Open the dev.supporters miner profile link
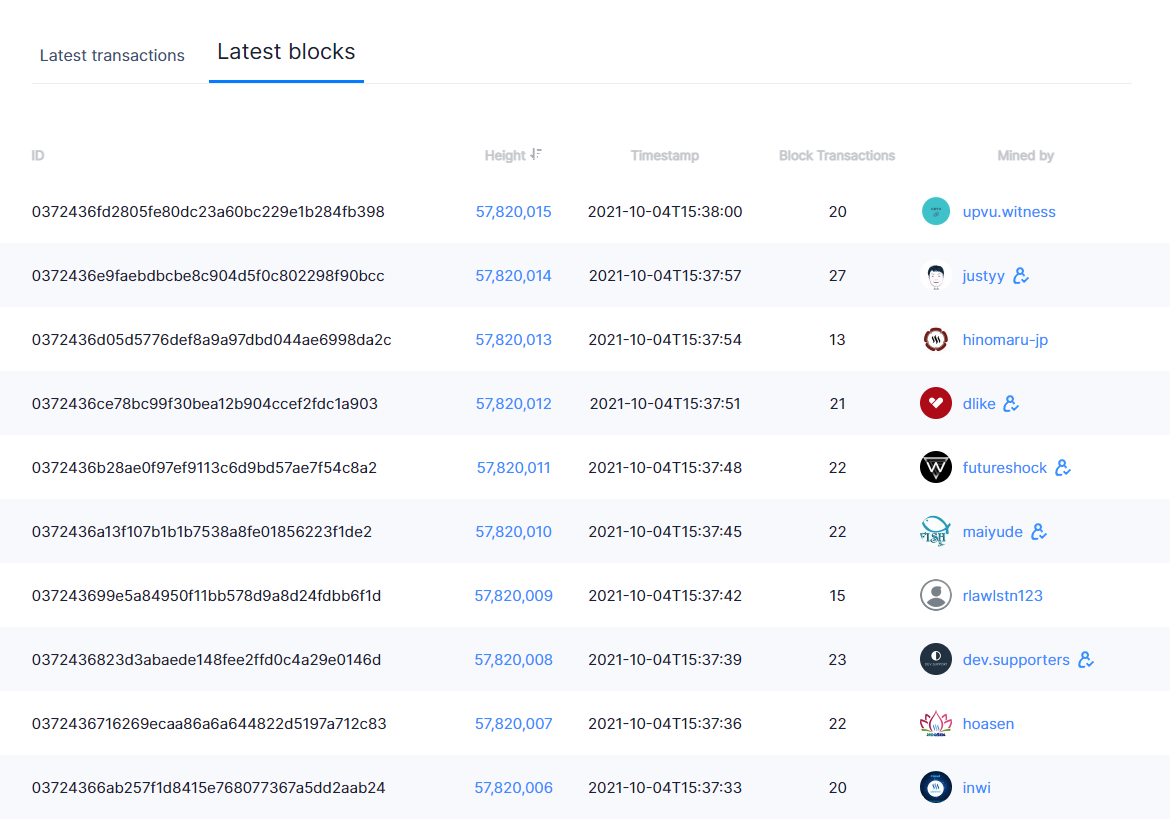Screen dimensions: 1170x823 click(1016, 660)
